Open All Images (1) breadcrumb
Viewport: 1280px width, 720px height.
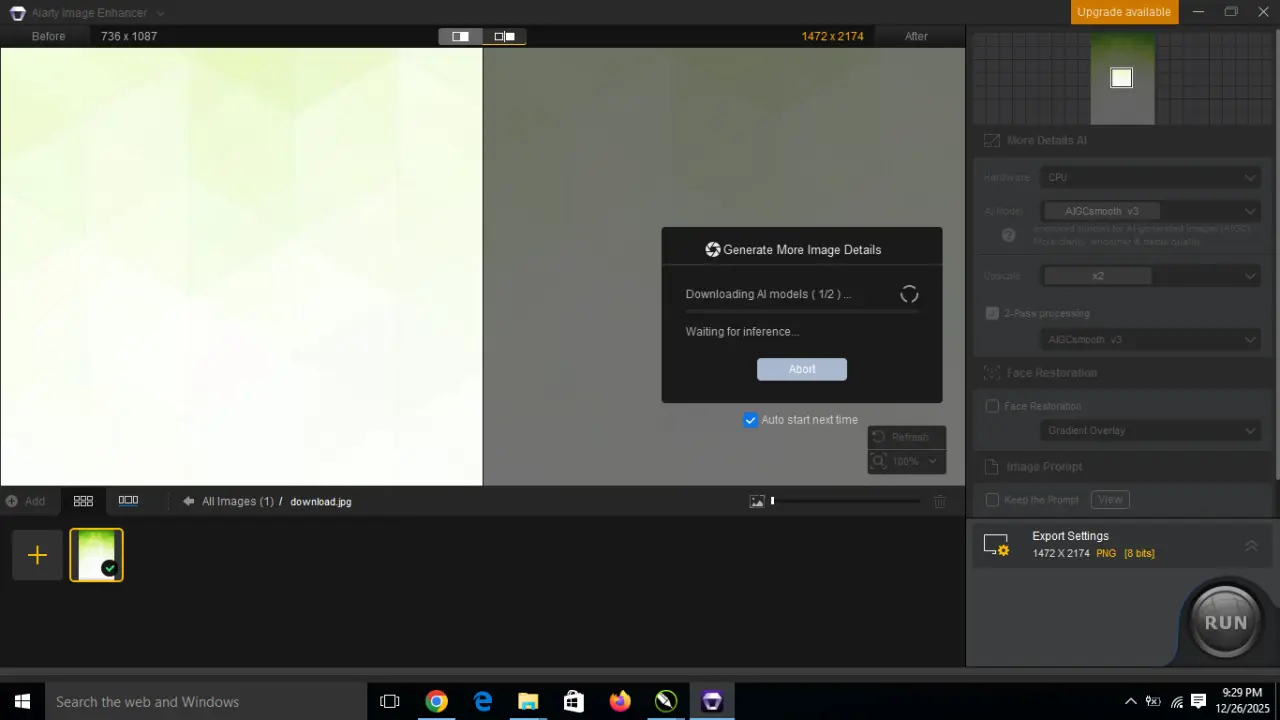238,501
